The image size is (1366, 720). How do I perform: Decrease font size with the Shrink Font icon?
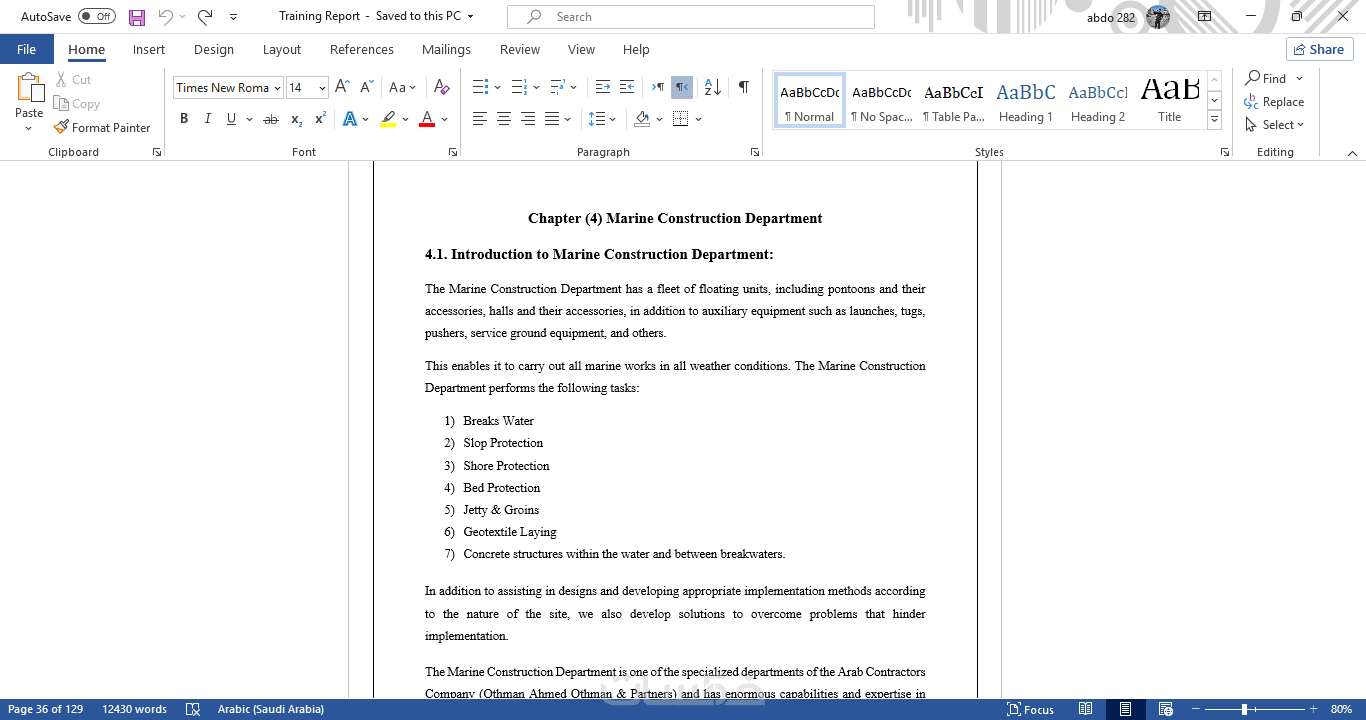coord(367,87)
